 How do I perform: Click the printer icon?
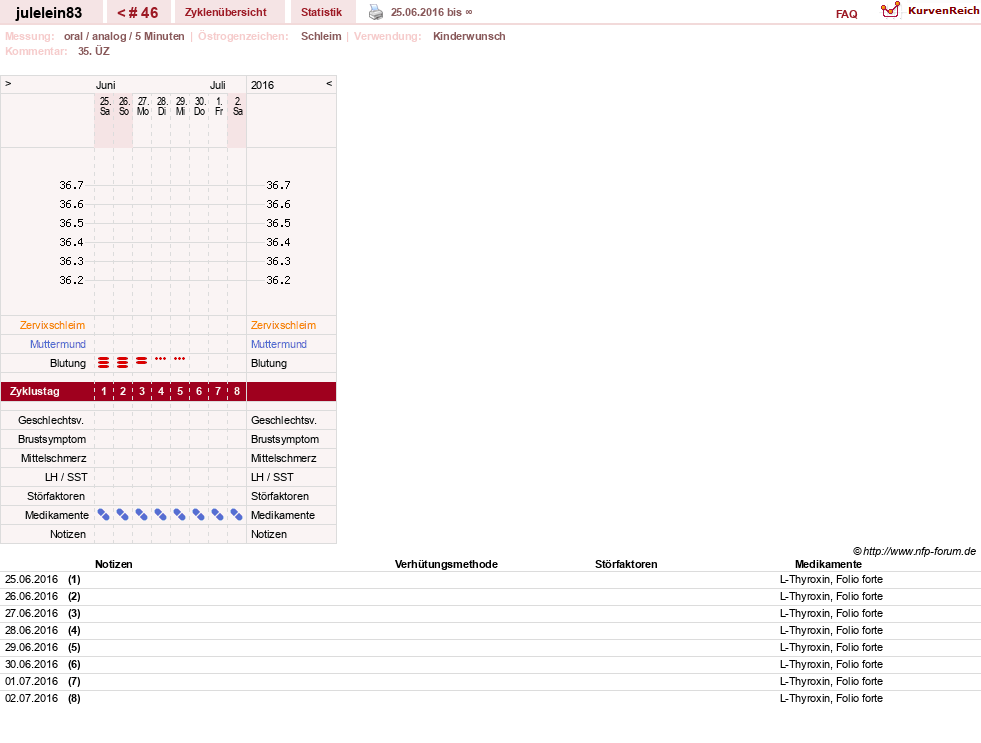click(x=375, y=12)
